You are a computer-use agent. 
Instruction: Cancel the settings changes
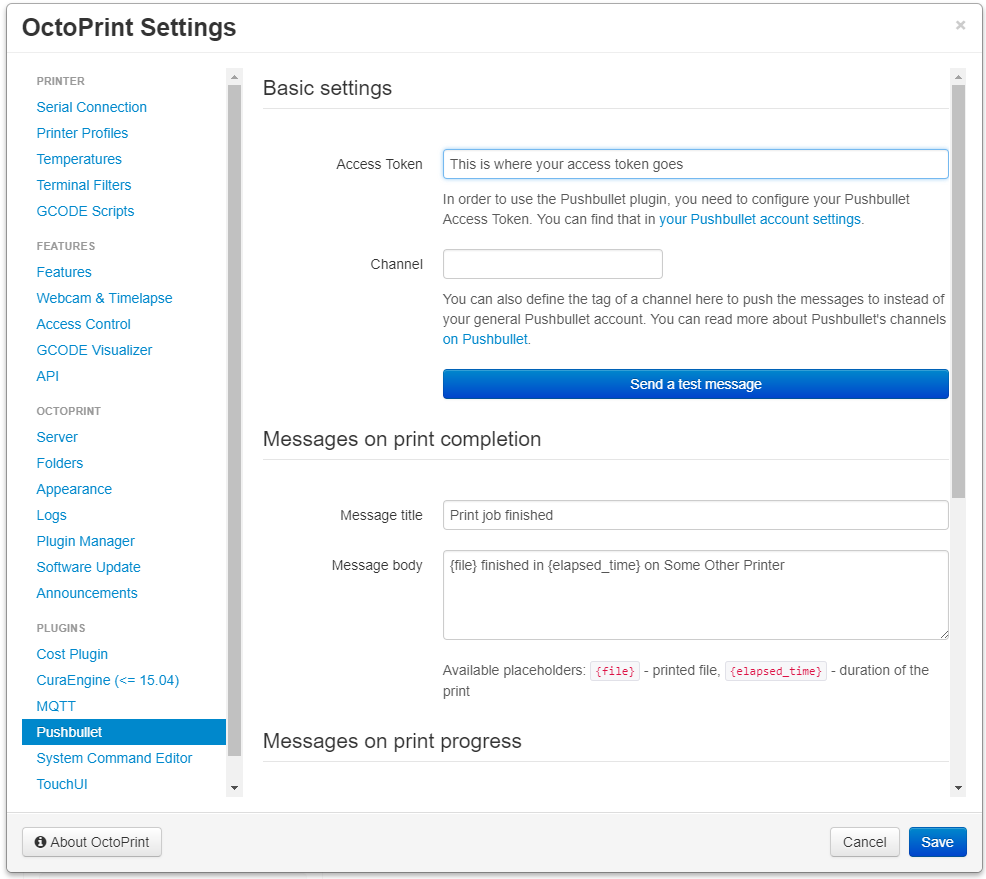coord(864,842)
